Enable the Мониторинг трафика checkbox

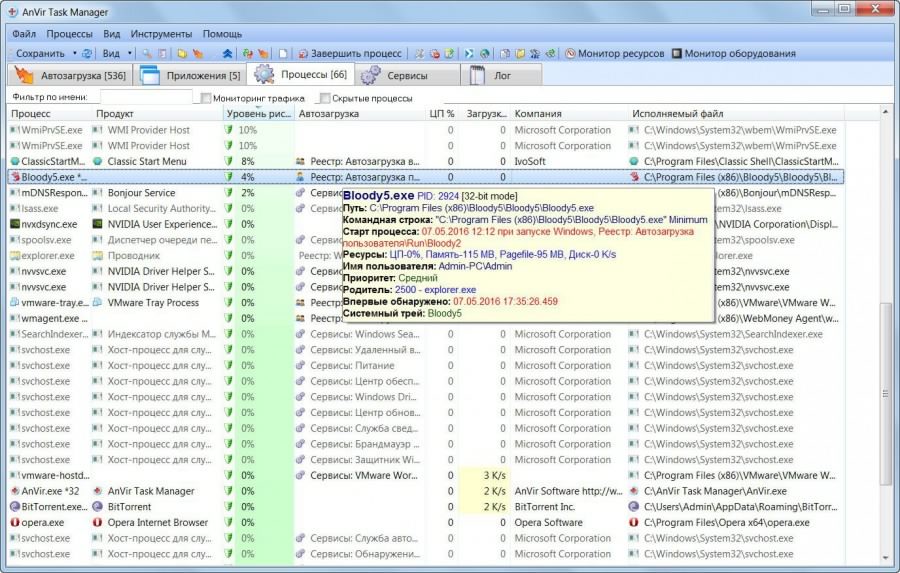(x=205, y=98)
